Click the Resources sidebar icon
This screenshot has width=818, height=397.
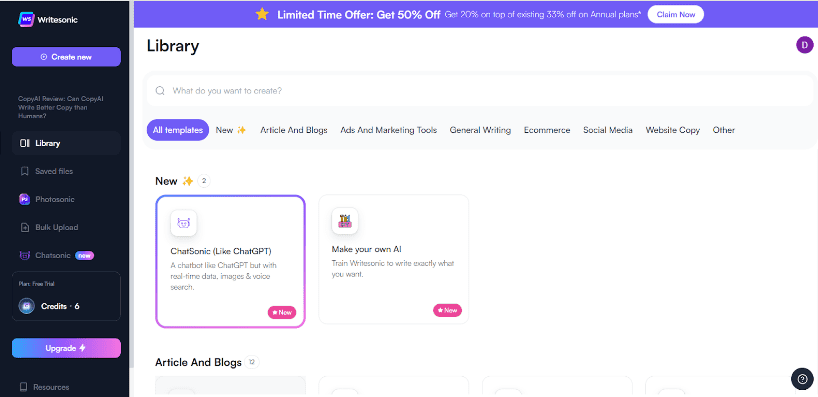23,387
